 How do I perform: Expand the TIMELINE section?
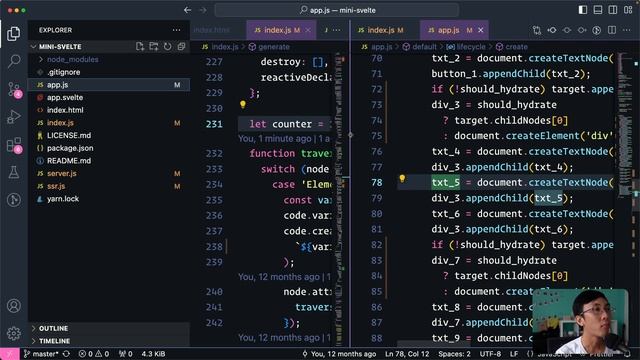click(x=54, y=341)
